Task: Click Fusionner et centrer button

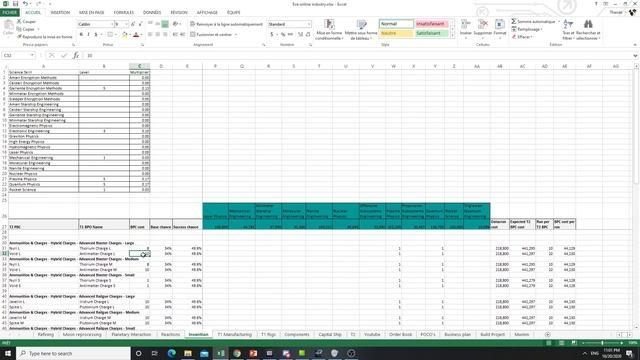Action: point(211,35)
